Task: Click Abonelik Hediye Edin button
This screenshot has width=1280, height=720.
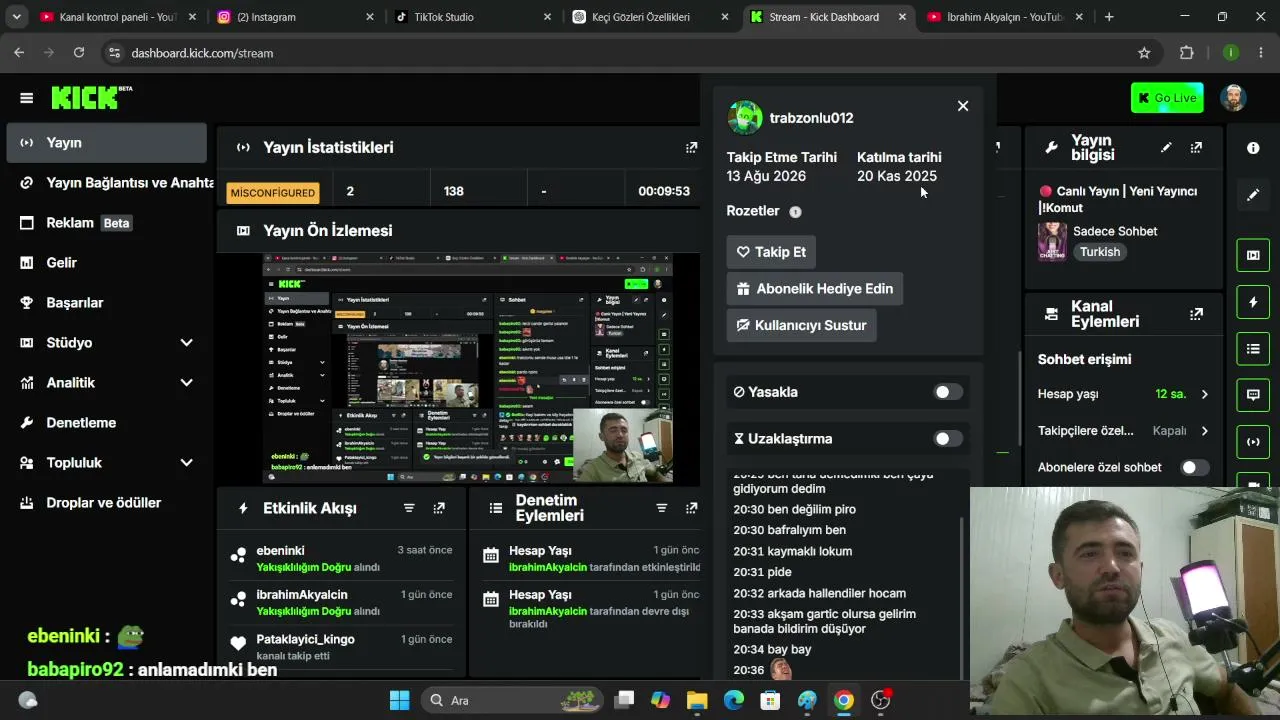Action: pyautogui.click(x=815, y=289)
